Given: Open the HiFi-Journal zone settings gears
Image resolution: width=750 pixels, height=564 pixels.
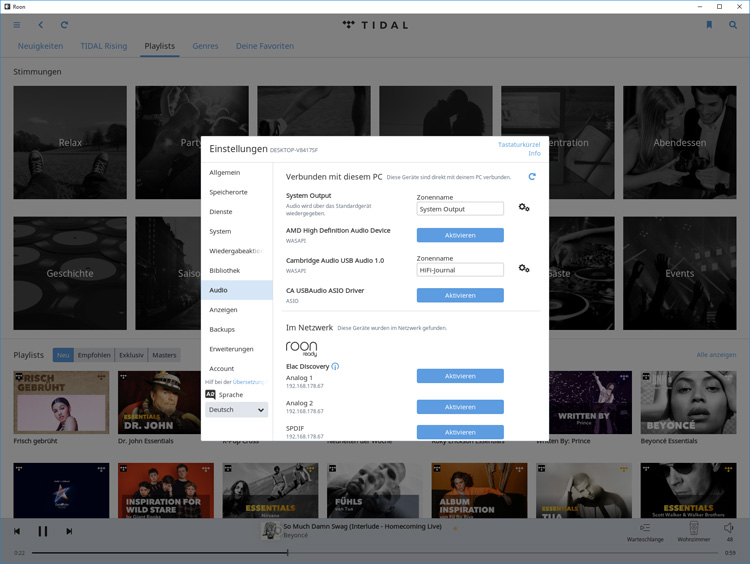Looking at the screenshot, I should pyautogui.click(x=524, y=268).
